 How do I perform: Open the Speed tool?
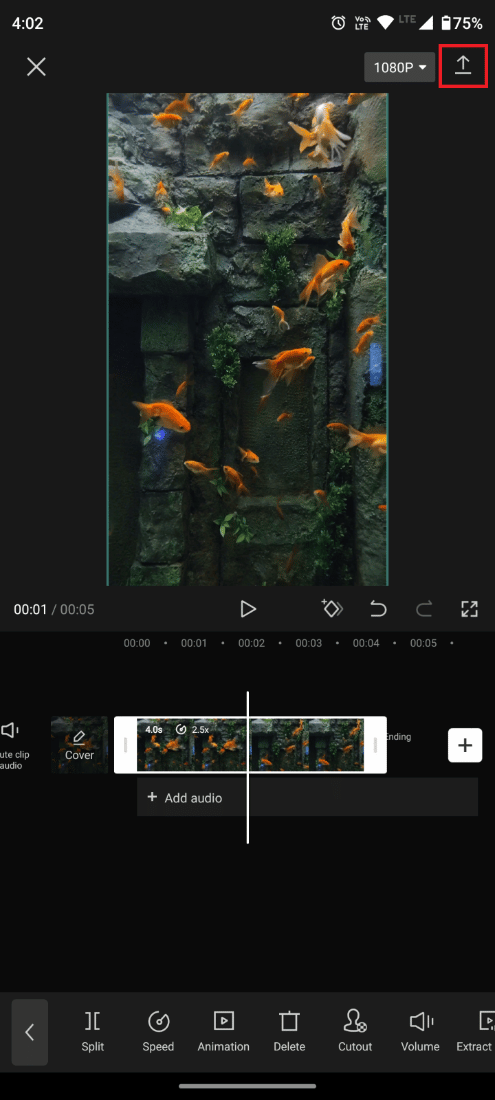pyautogui.click(x=158, y=1031)
